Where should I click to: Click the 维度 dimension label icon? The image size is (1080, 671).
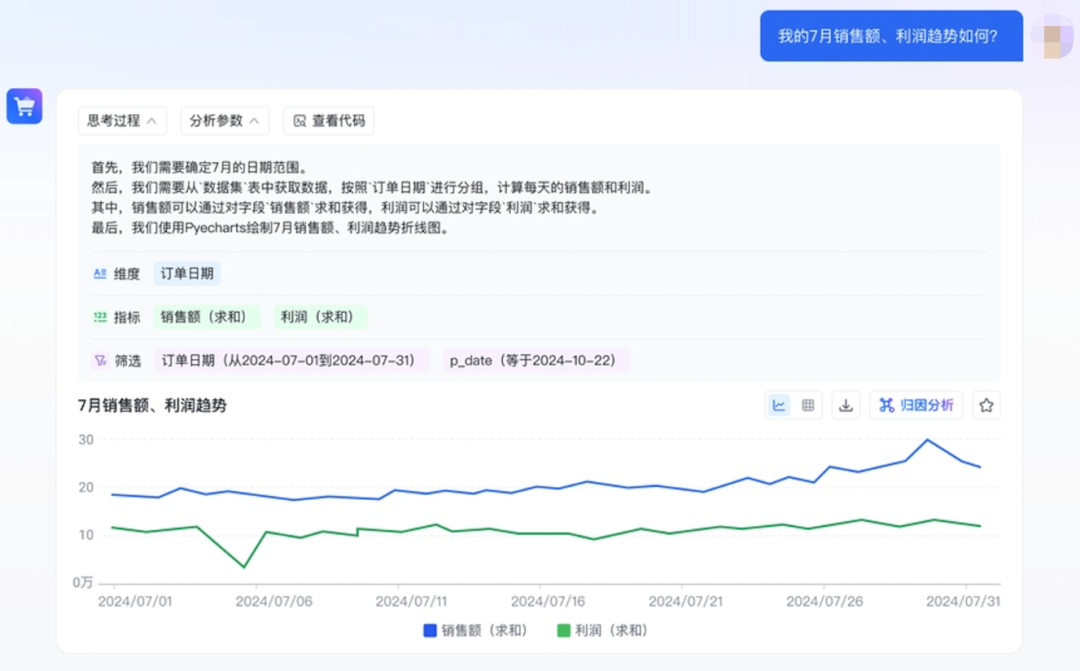(100, 273)
